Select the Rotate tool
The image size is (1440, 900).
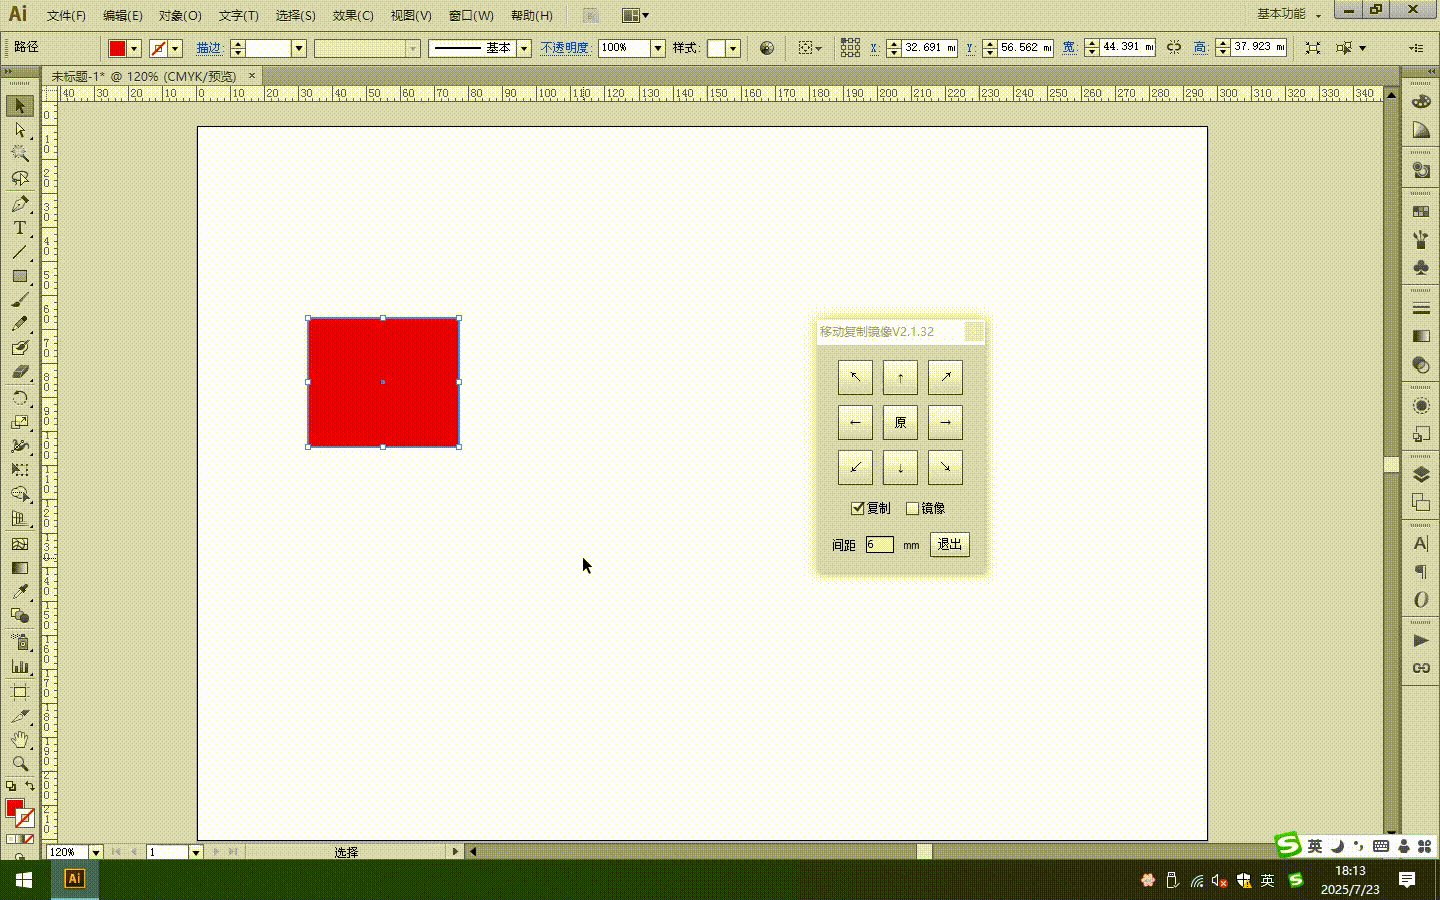tap(20, 398)
